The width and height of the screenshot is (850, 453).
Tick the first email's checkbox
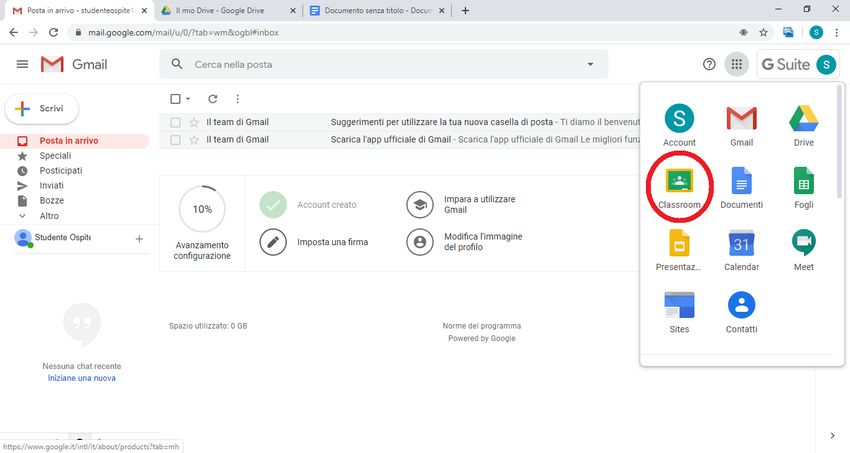tap(175, 122)
